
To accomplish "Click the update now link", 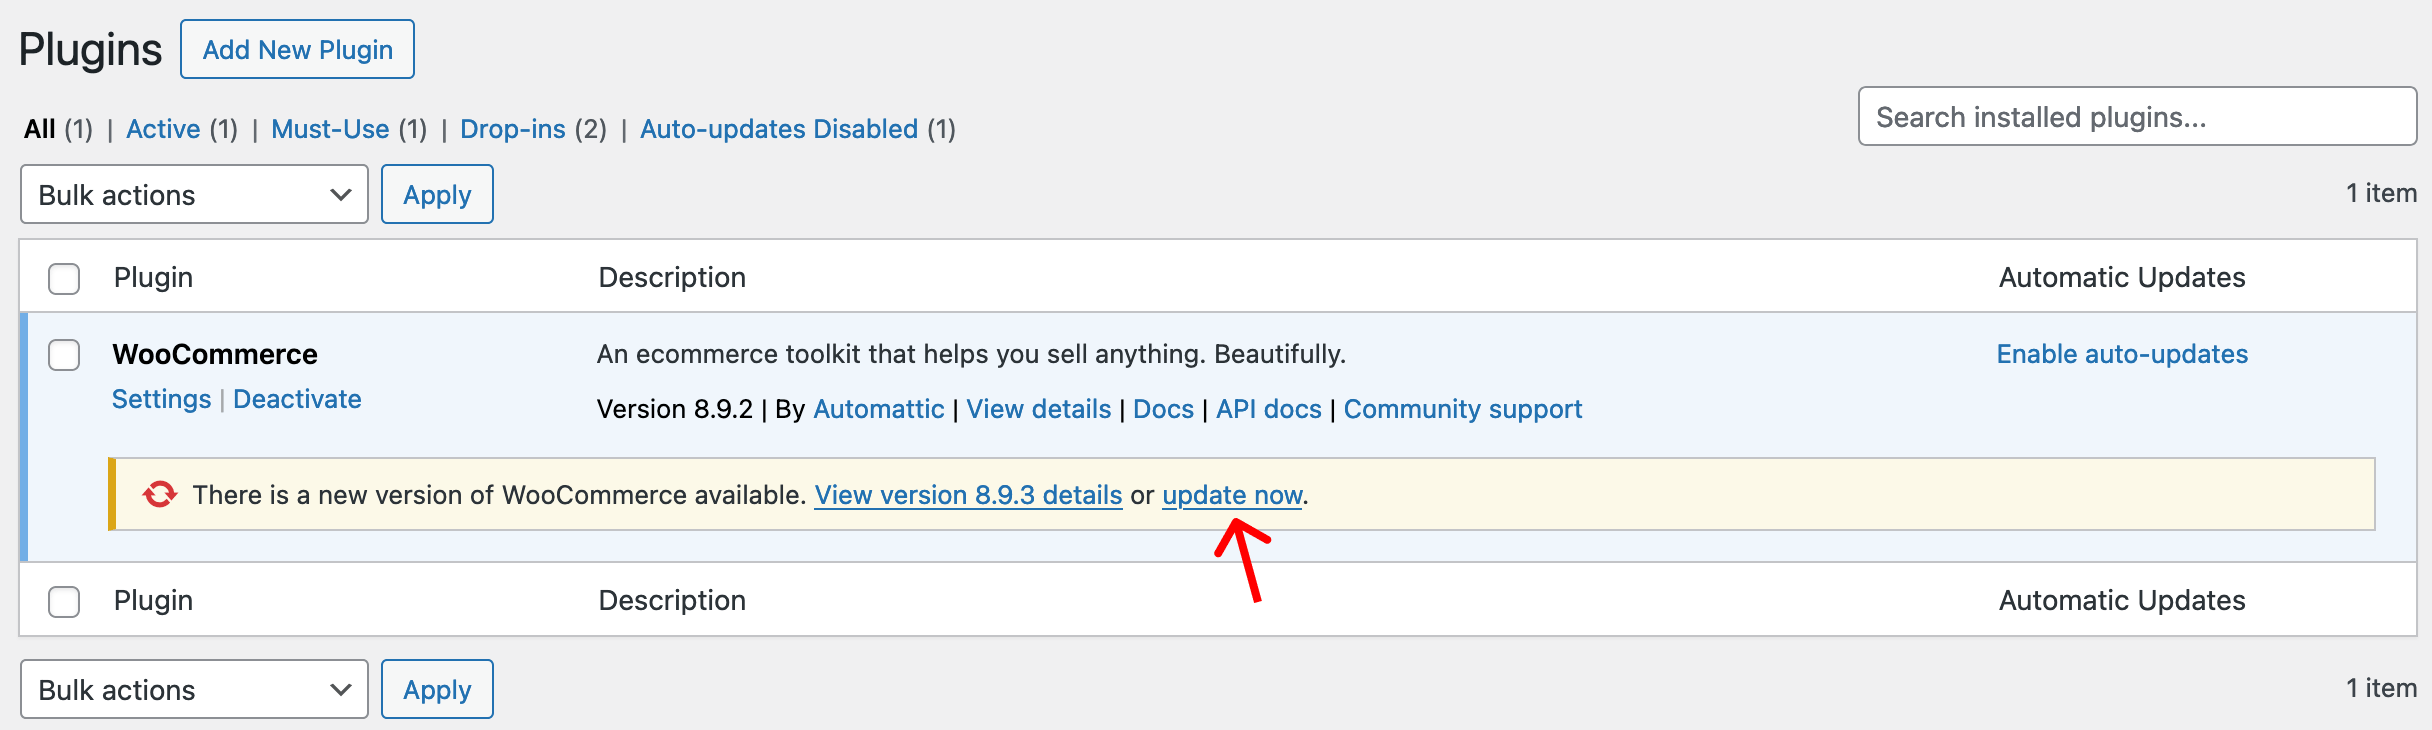I will tap(1232, 495).
